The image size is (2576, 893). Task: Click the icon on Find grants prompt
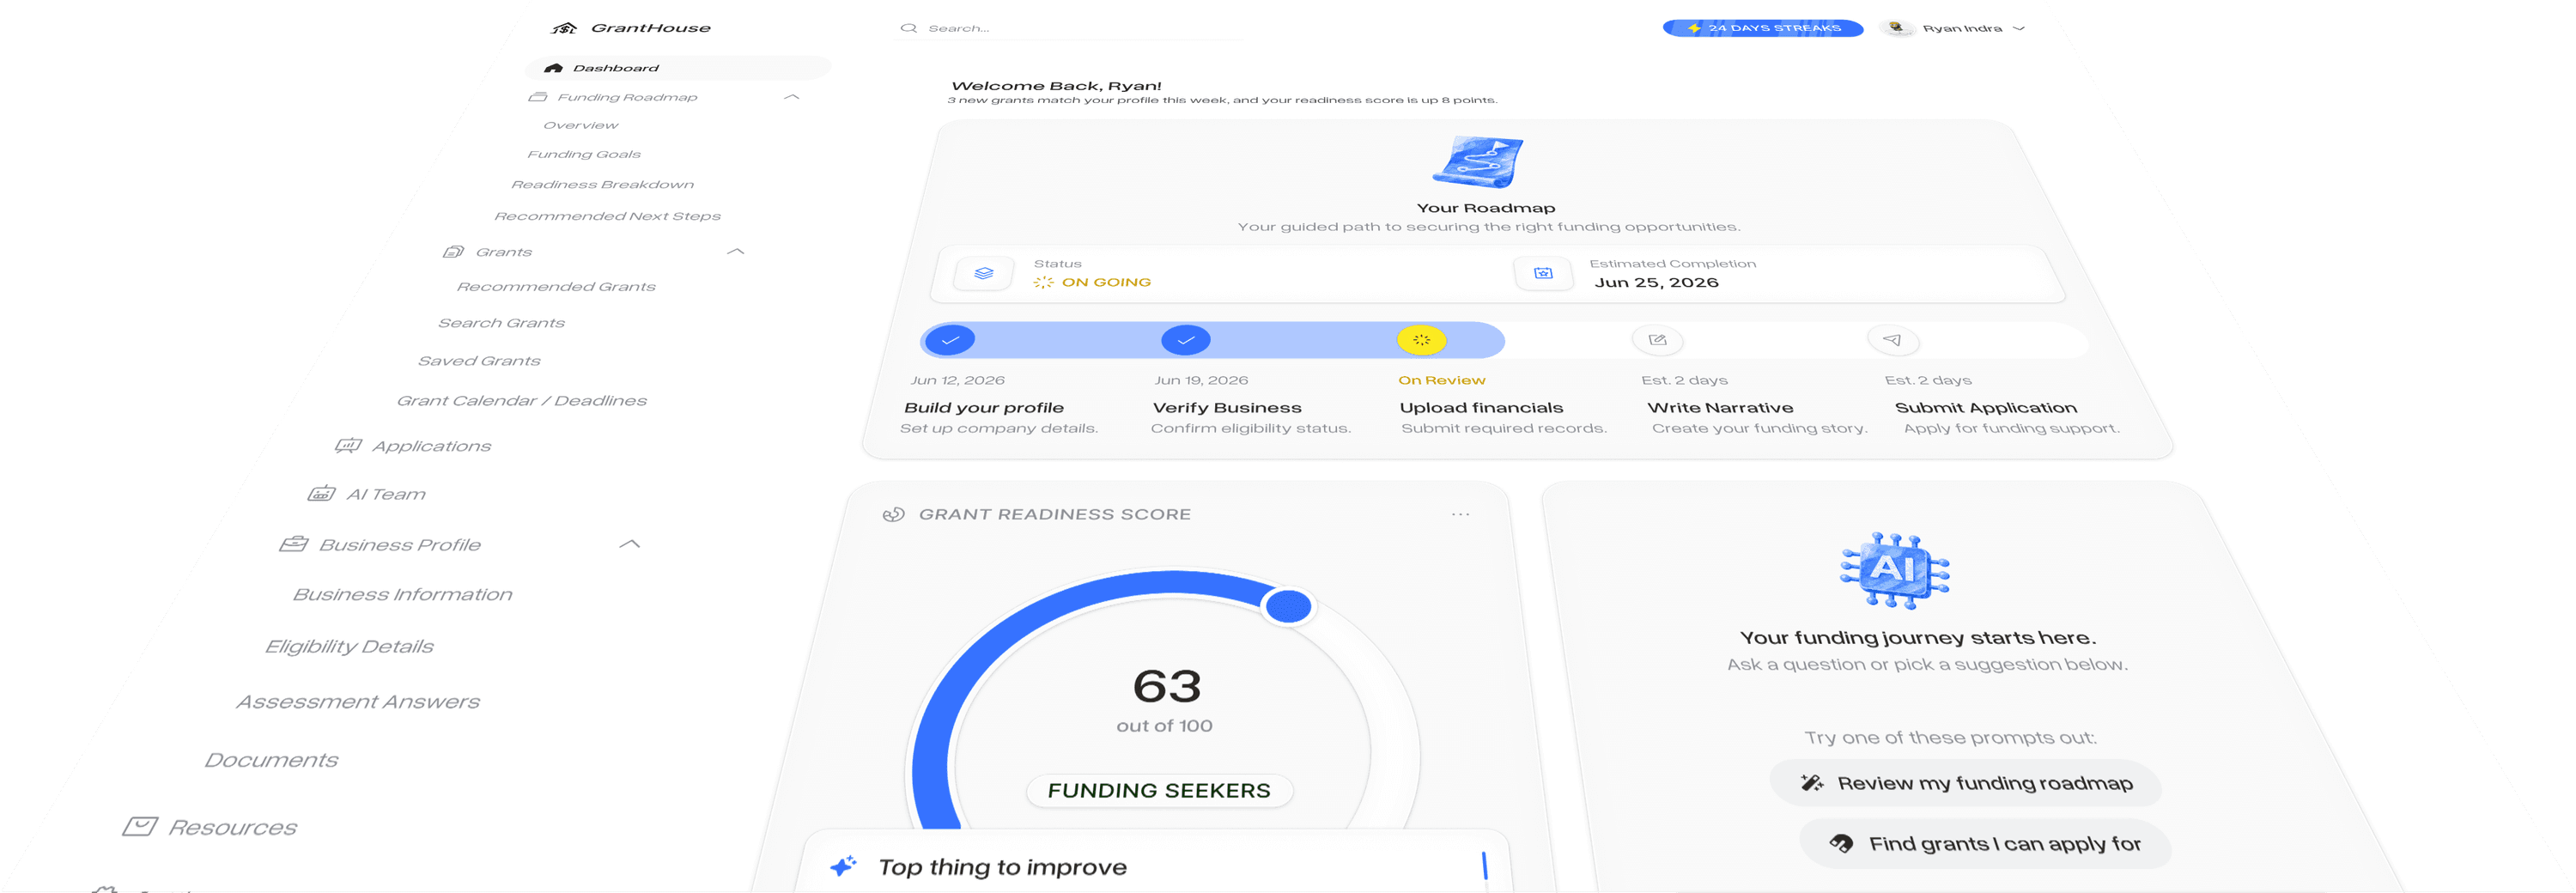(1841, 844)
